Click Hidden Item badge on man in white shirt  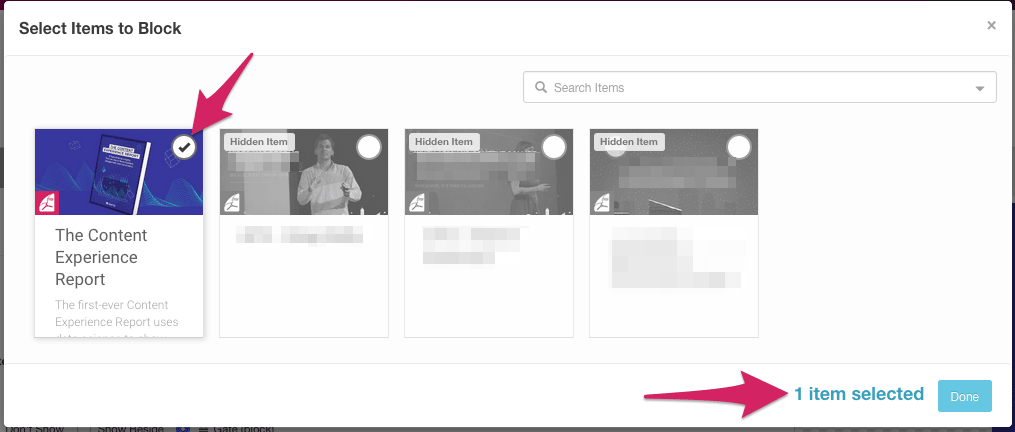tap(259, 142)
